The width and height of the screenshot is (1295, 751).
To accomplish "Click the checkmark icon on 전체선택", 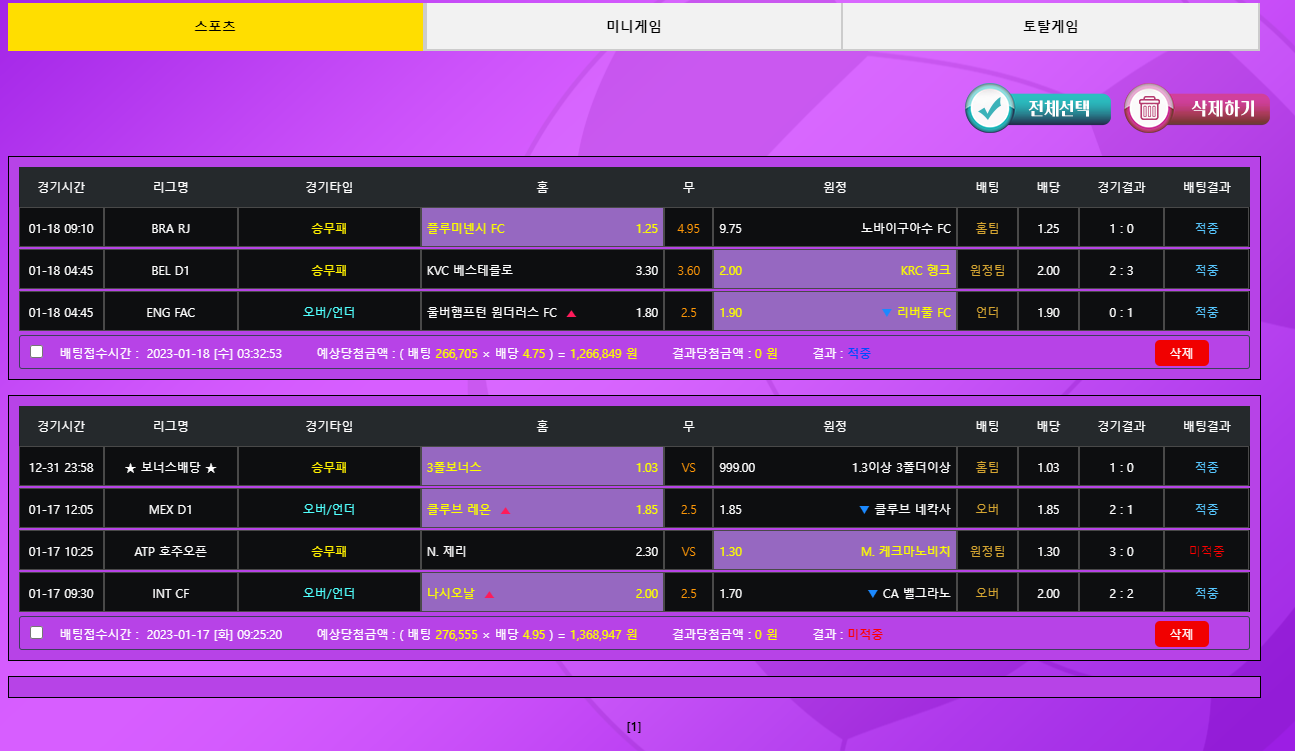I will point(990,109).
